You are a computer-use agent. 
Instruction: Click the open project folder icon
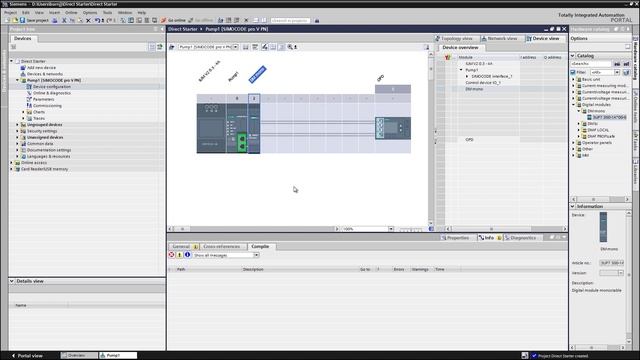coord(15,20)
